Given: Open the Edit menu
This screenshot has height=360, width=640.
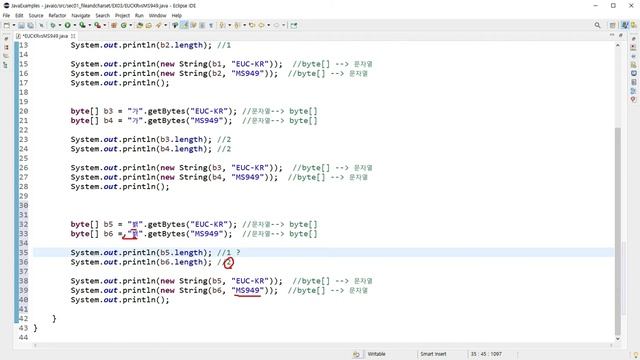Looking at the screenshot, I should (x=19, y=16).
